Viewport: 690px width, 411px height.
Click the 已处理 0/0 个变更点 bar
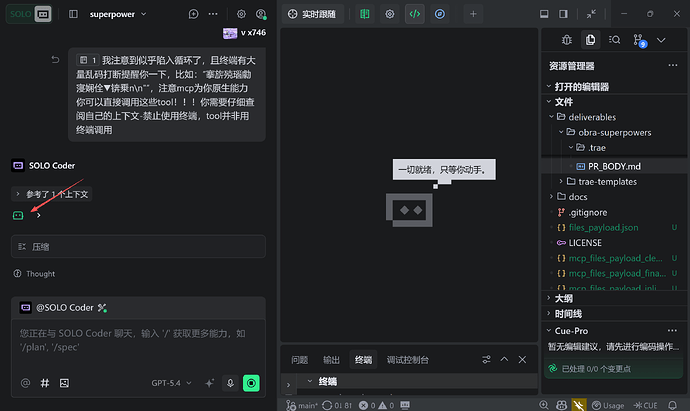click(613, 369)
